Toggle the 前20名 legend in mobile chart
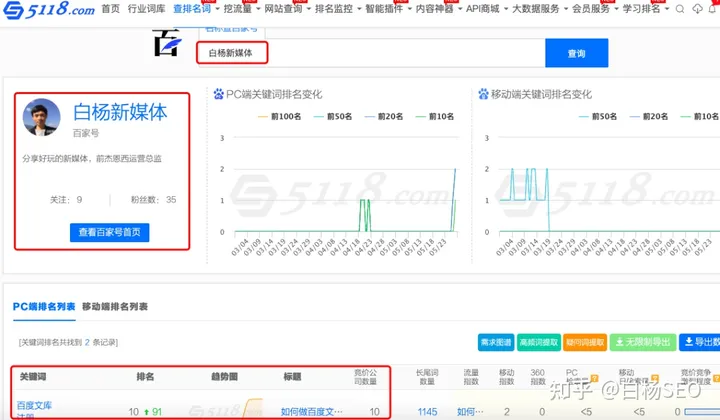 point(648,117)
